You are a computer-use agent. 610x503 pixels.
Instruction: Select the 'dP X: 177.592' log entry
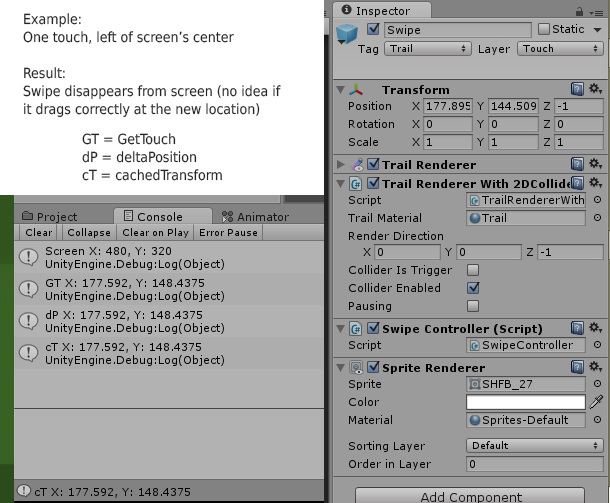pyautogui.click(x=169, y=321)
